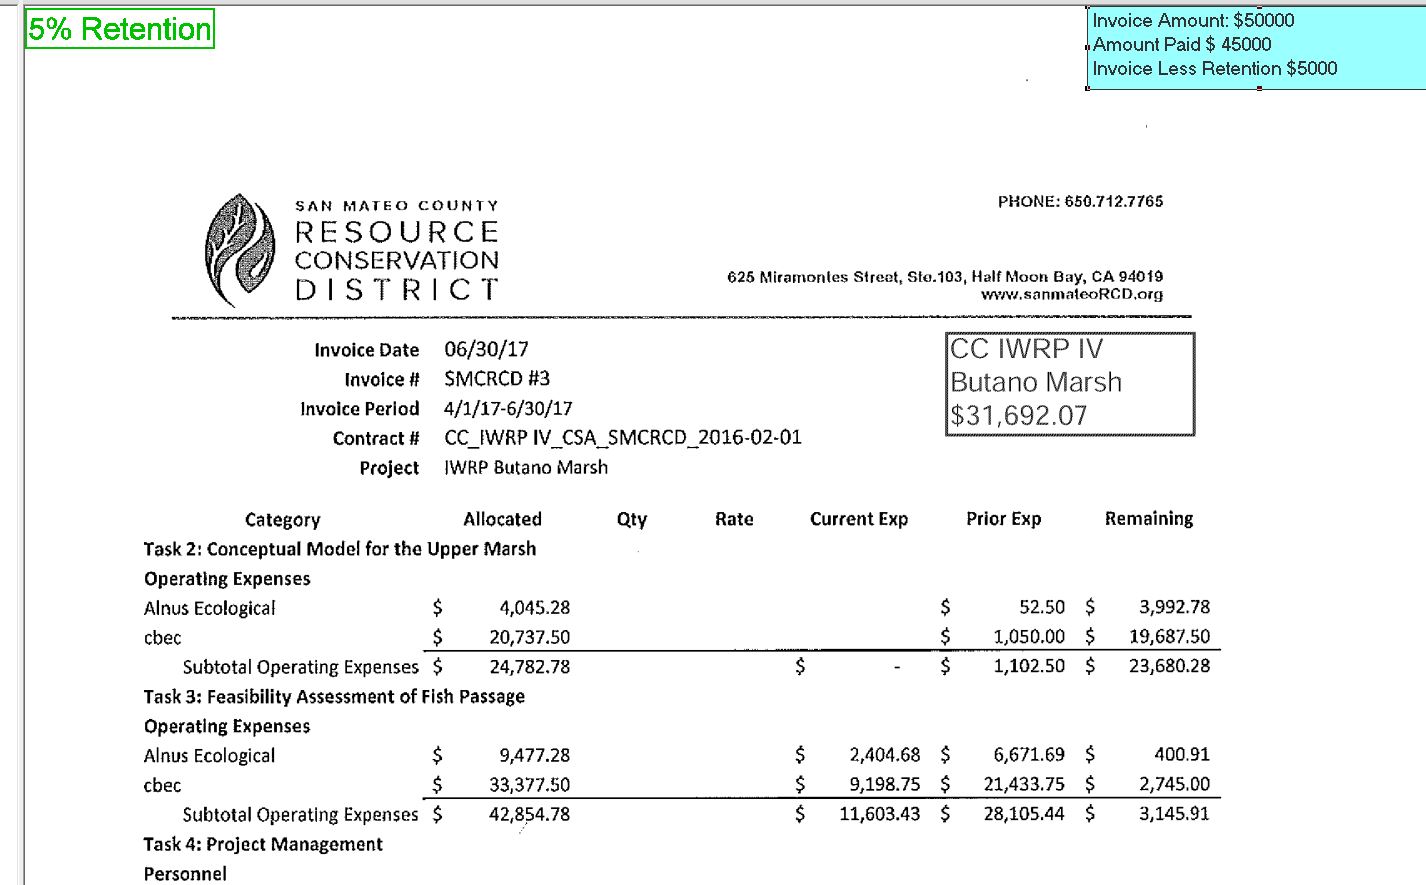The height and width of the screenshot is (885, 1426).
Task: Click the current expense 9,198.75
Action: [884, 785]
